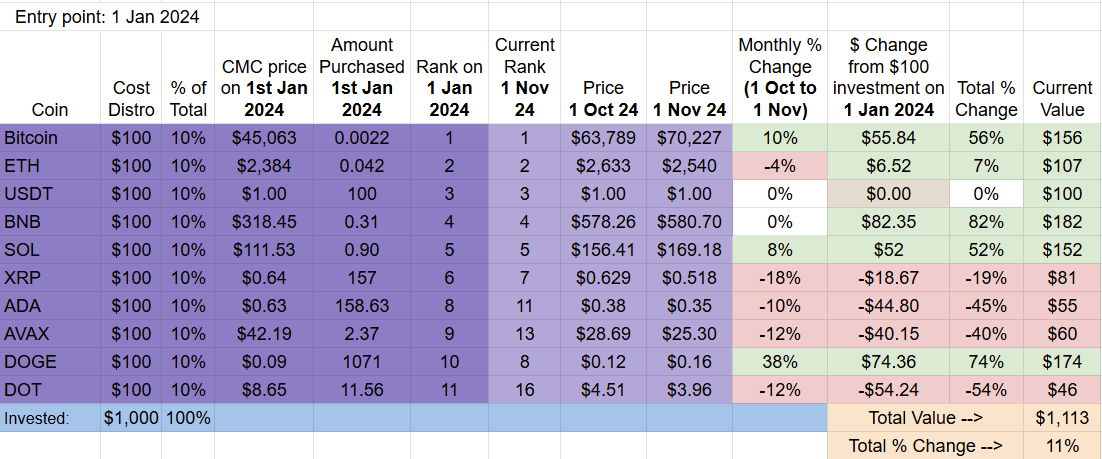Click XRP's -$18.67 dollar change cell

(x=888, y=278)
